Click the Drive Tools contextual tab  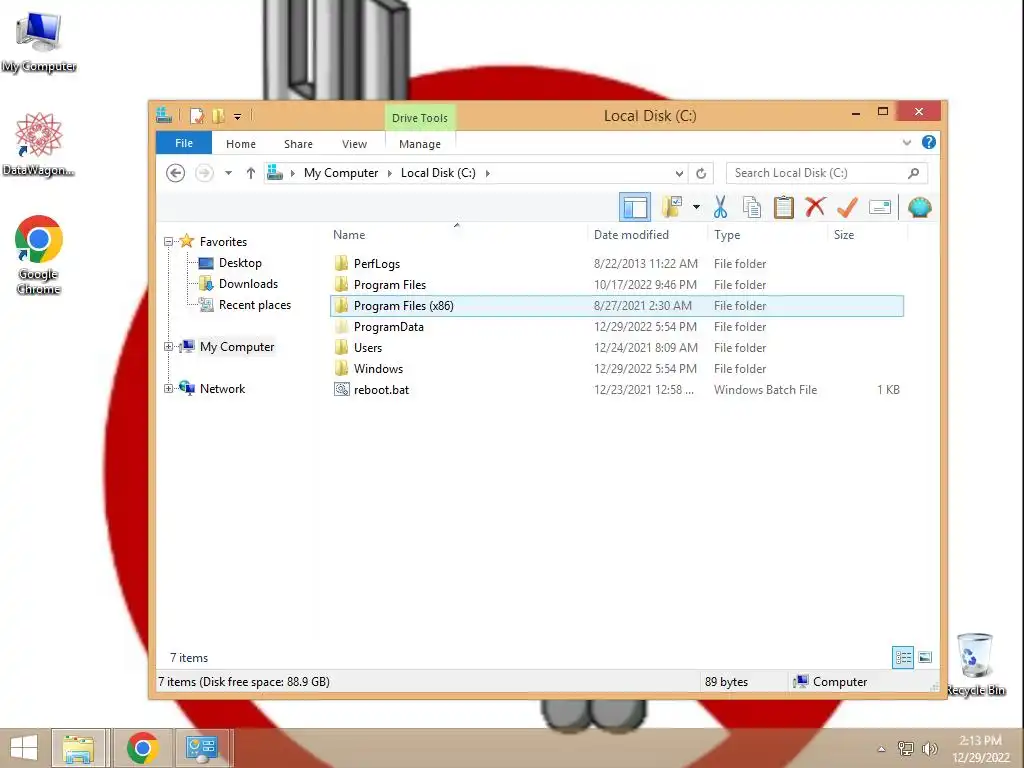pyautogui.click(x=420, y=118)
